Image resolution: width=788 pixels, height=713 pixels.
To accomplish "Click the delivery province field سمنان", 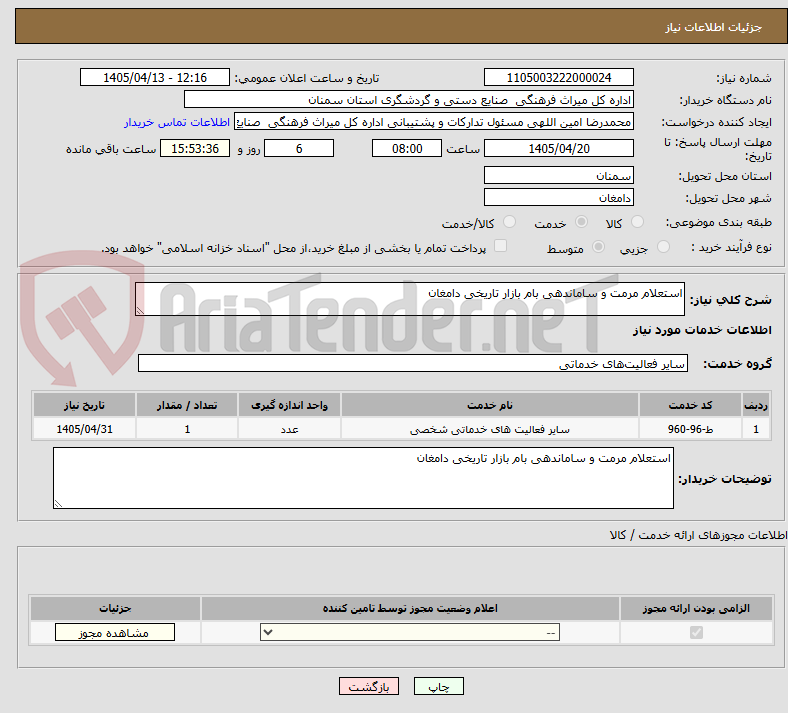I will [x=558, y=175].
